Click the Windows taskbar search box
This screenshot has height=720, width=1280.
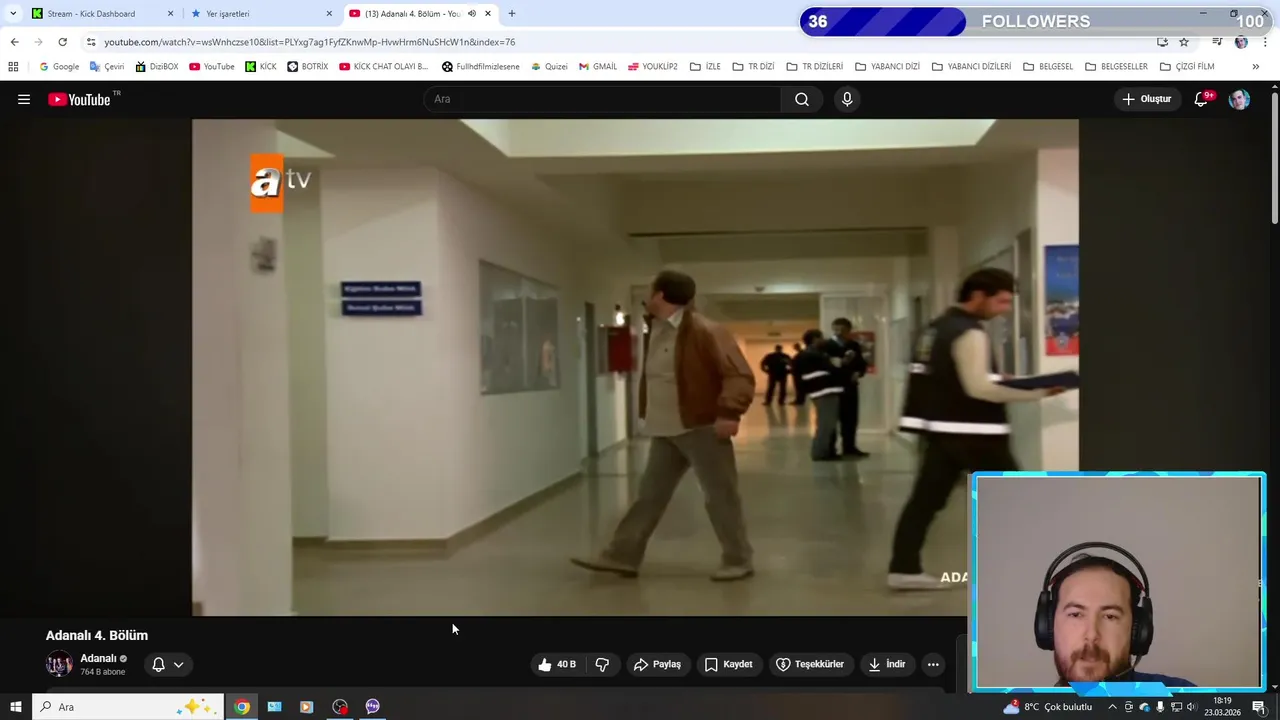[127, 707]
